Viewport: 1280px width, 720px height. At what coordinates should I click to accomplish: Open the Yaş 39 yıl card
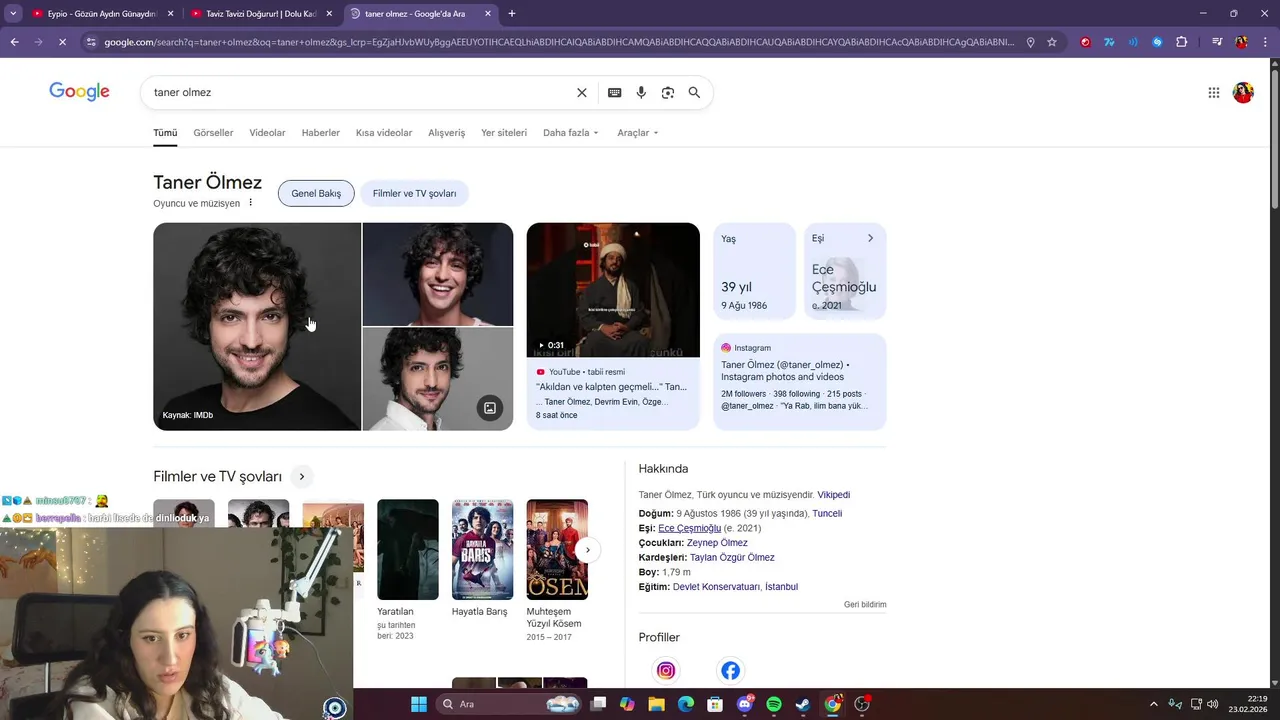(x=754, y=271)
